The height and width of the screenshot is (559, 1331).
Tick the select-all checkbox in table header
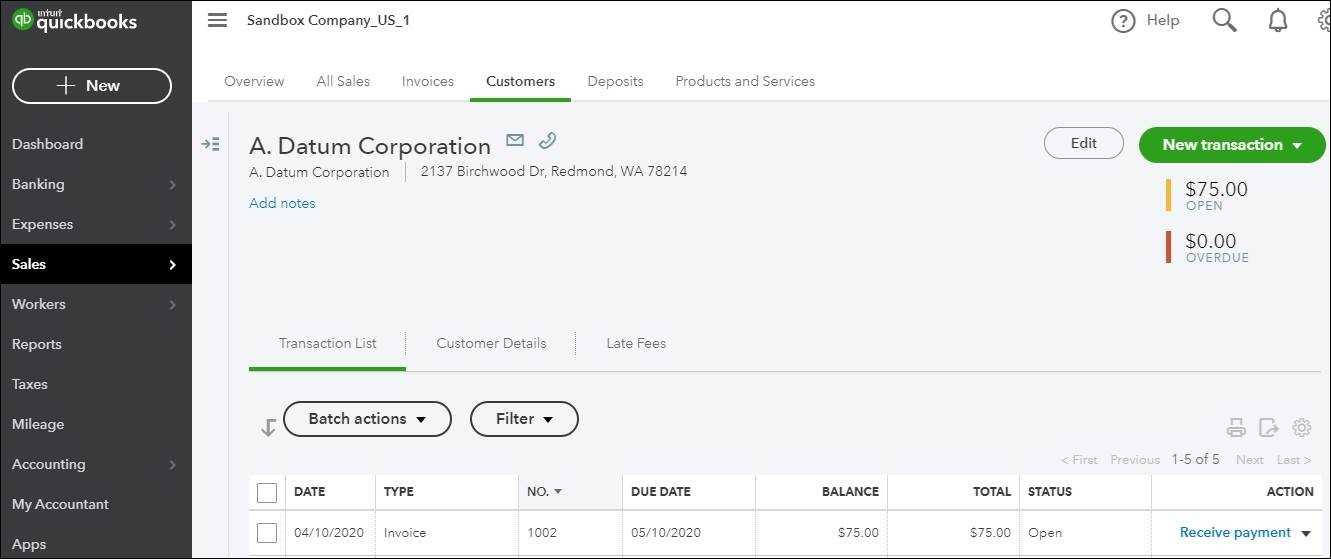click(267, 492)
